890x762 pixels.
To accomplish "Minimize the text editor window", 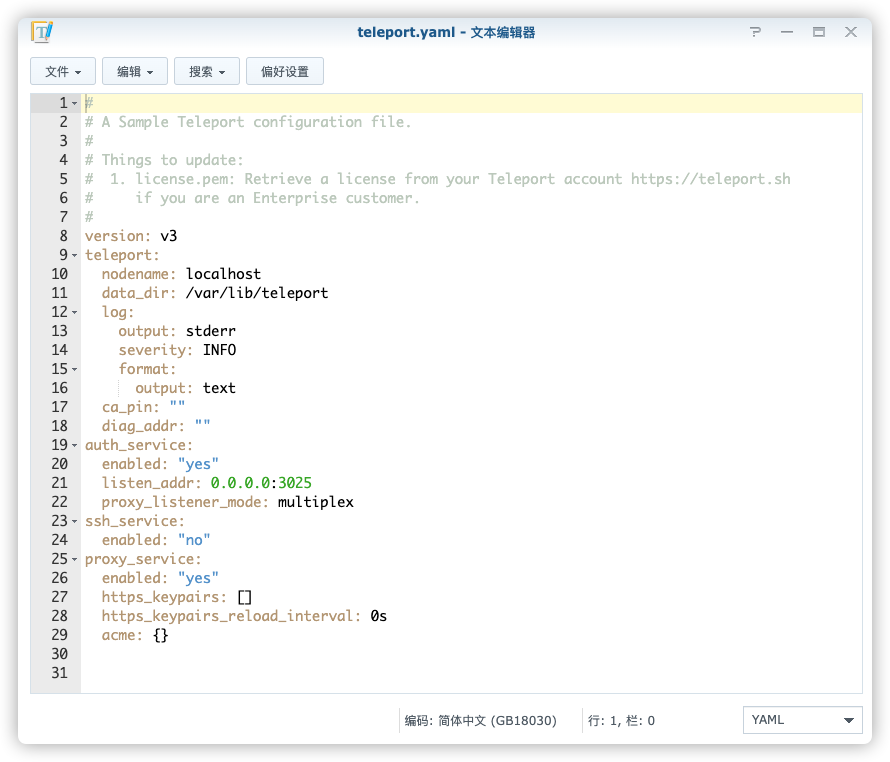I will (787, 32).
